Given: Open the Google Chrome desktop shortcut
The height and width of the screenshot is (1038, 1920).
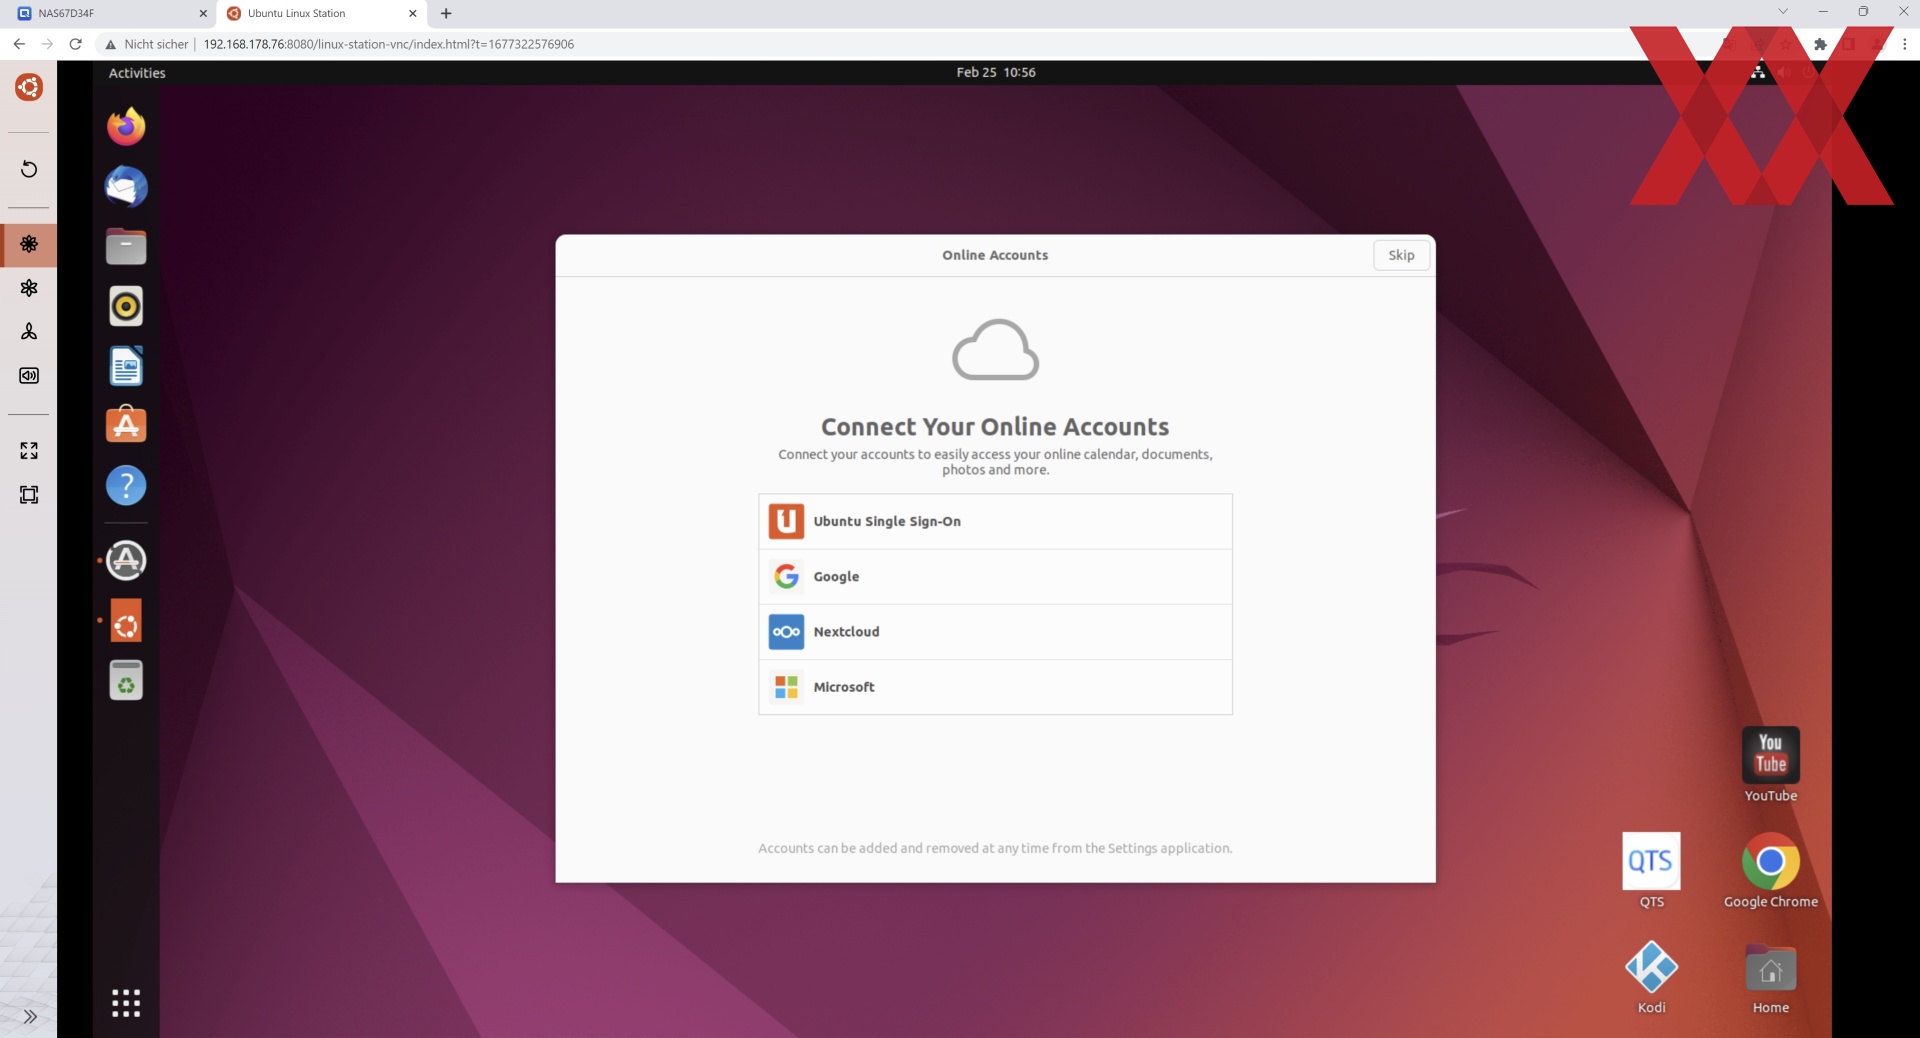Looking at the screenshot, I should pos(1771,871).
